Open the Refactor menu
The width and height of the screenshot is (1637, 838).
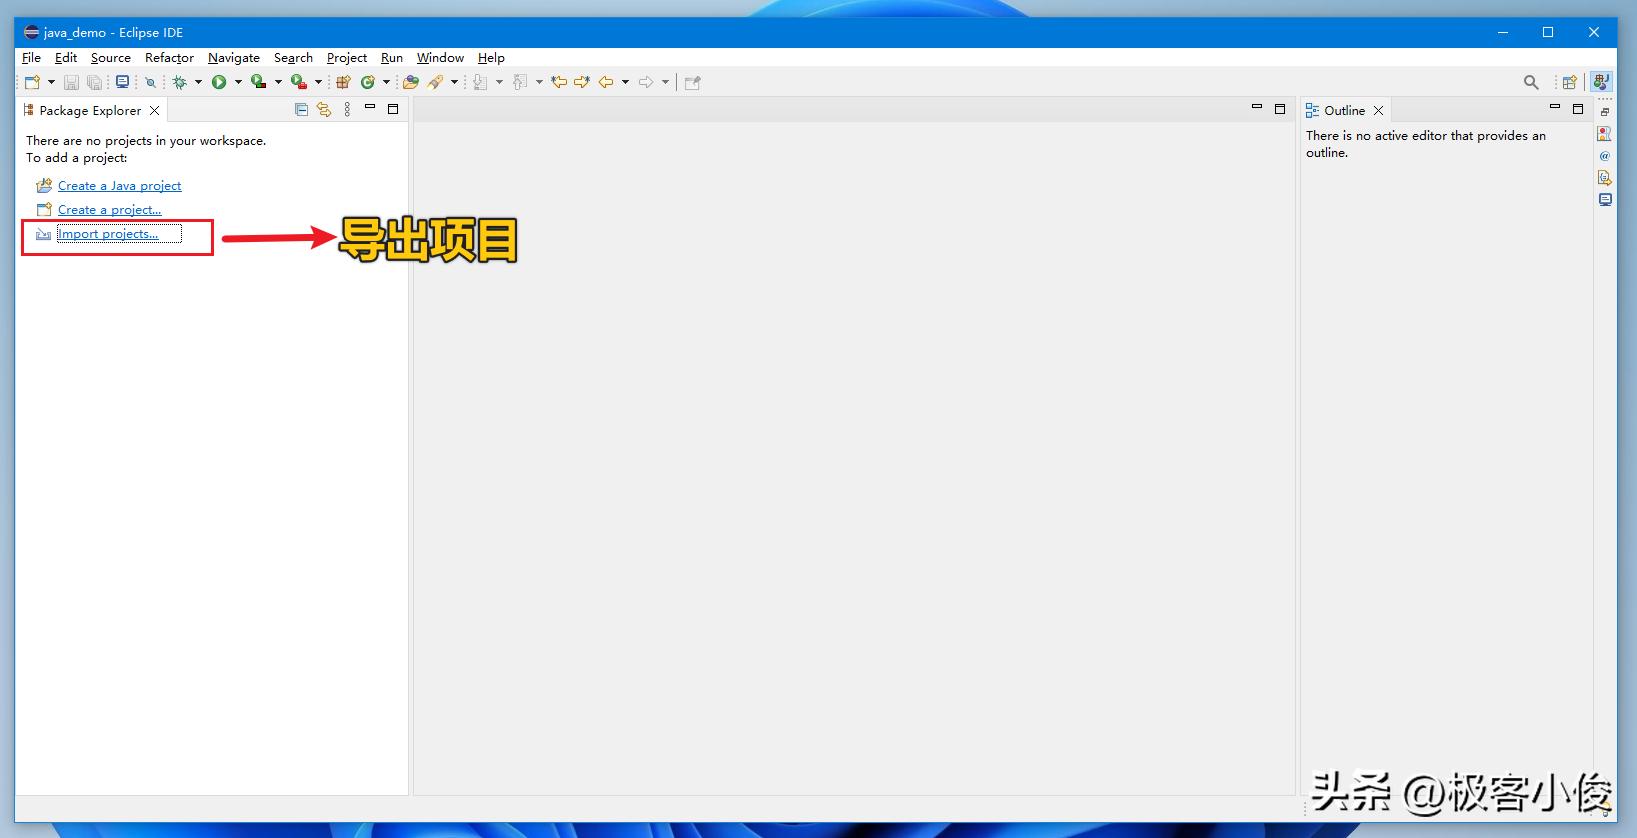(169, 58)
